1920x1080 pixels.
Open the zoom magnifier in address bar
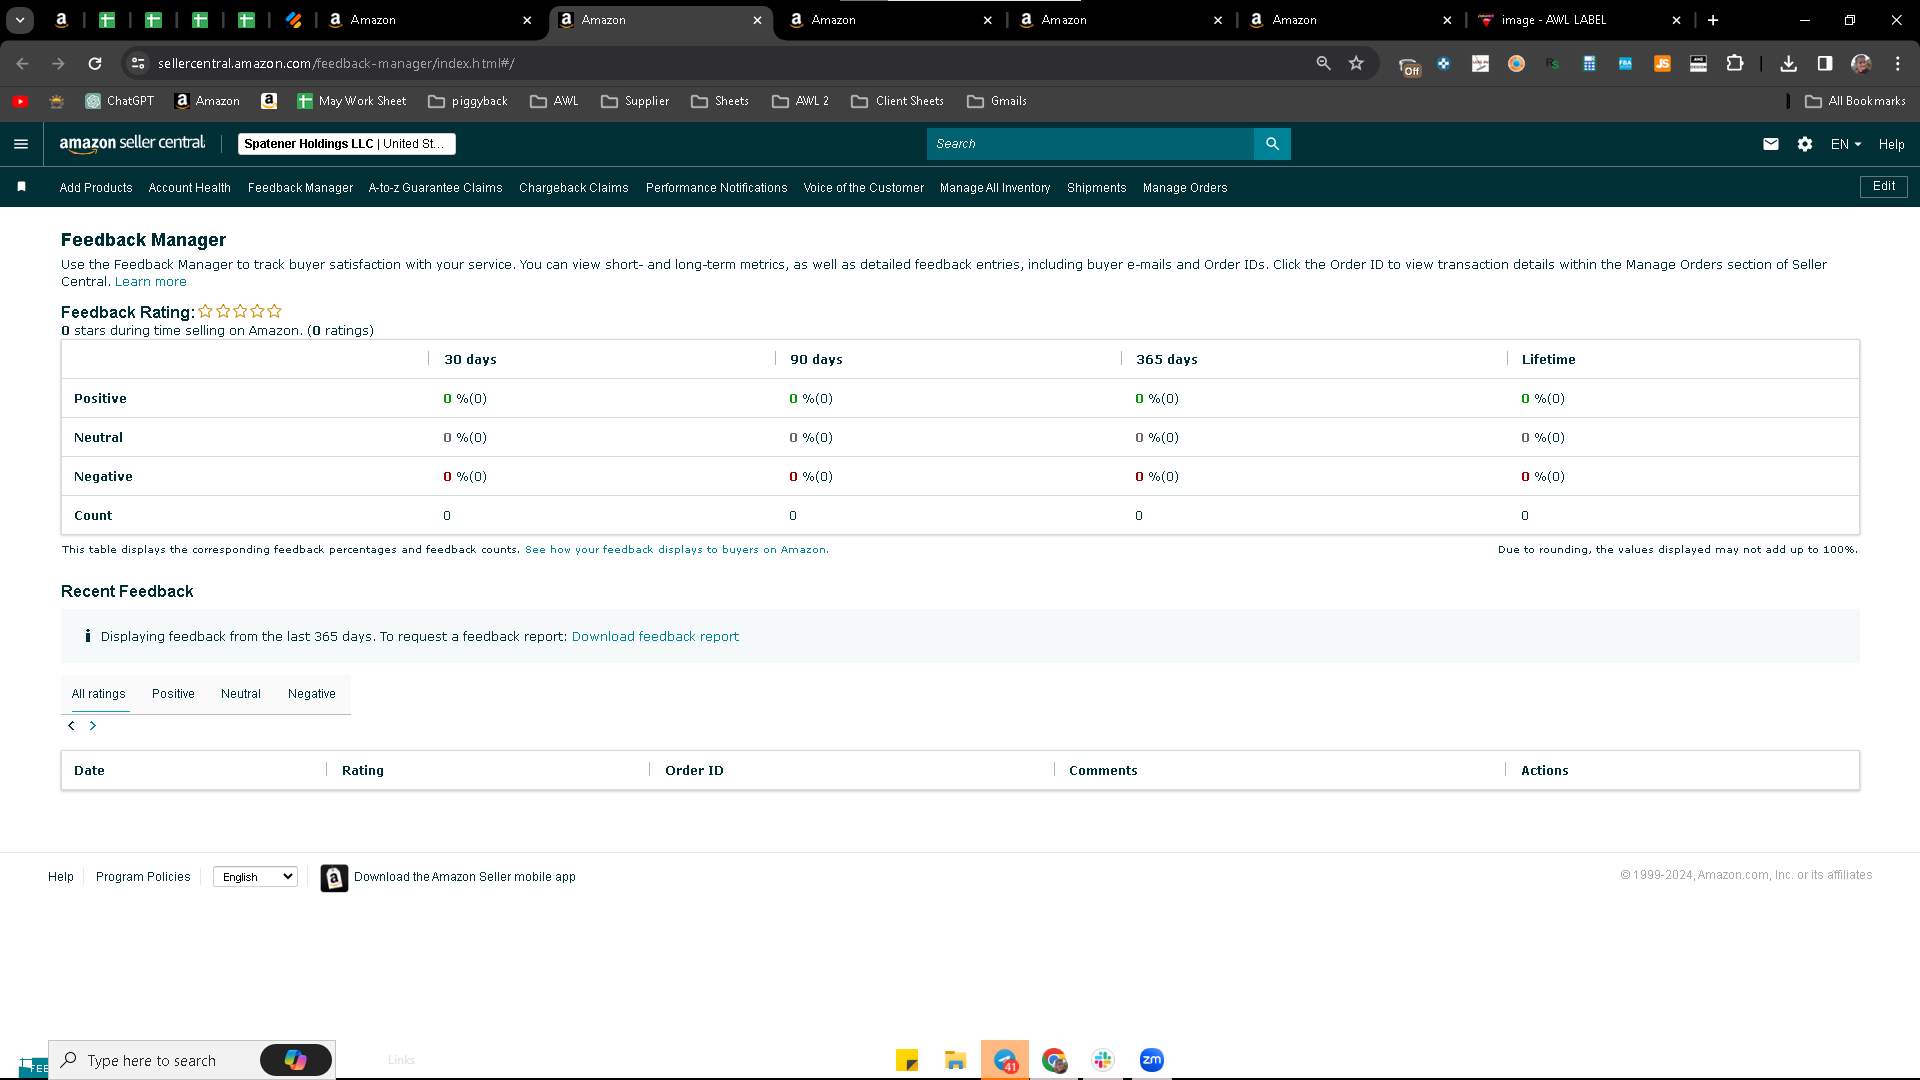1324,63
